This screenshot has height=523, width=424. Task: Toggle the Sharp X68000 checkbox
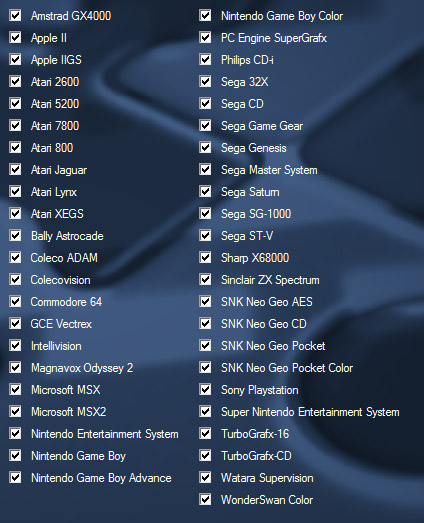[205, 257]
